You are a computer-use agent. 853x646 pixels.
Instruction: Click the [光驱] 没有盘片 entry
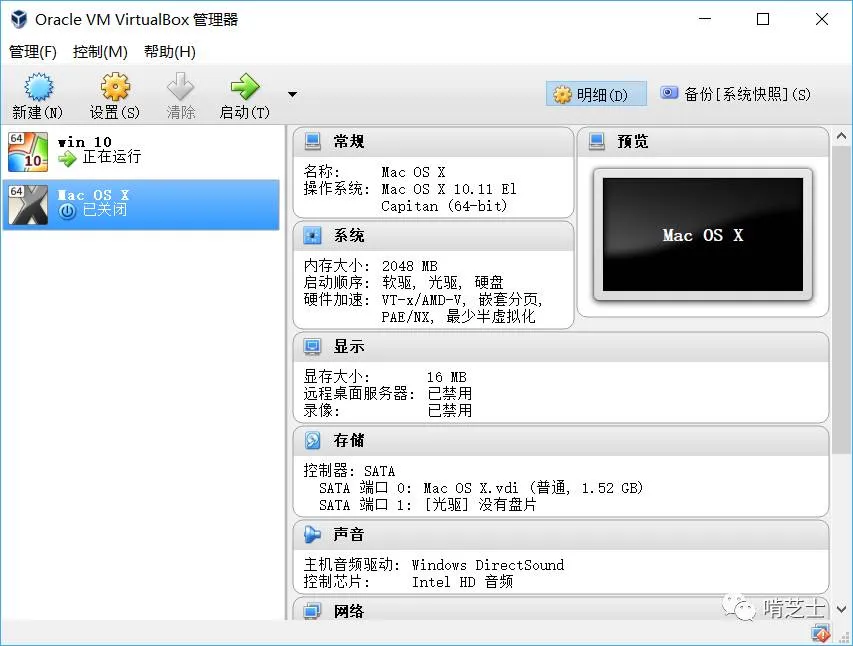click(x=480, y=505)
